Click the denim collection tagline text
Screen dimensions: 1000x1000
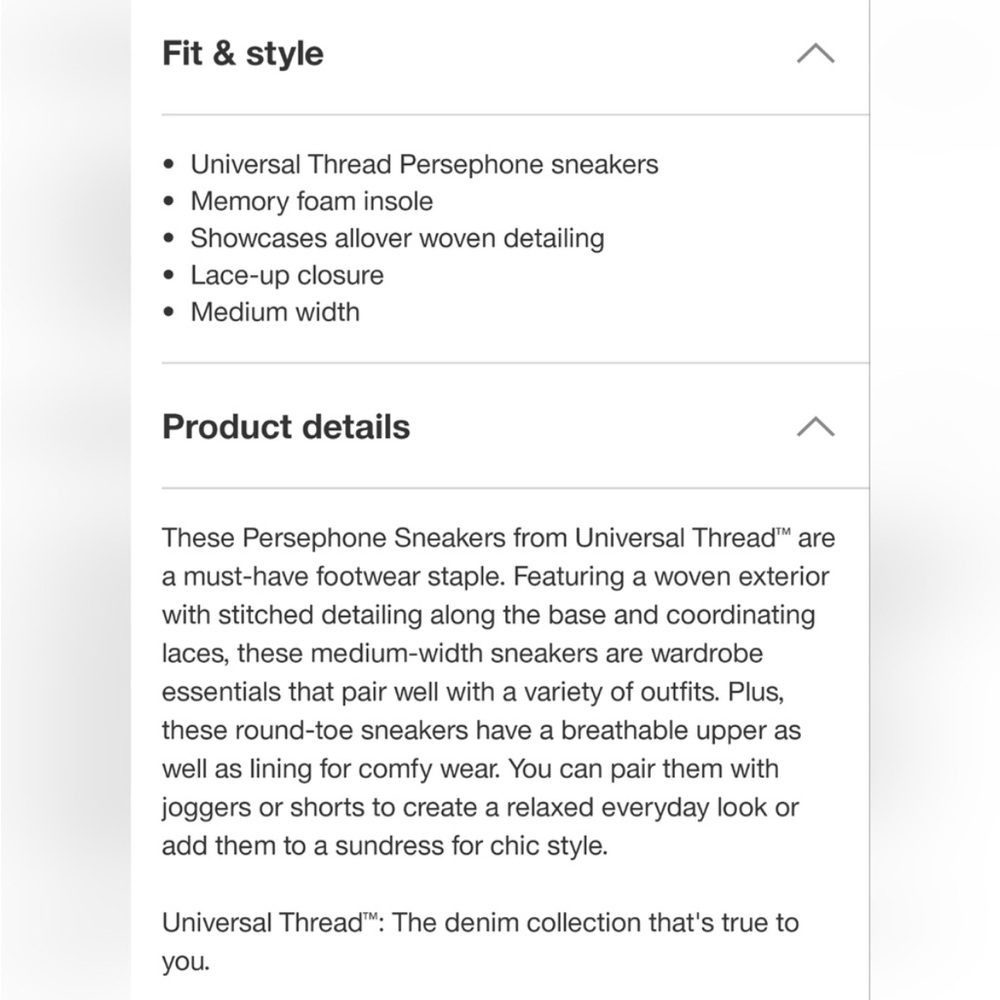coord(480,923)
